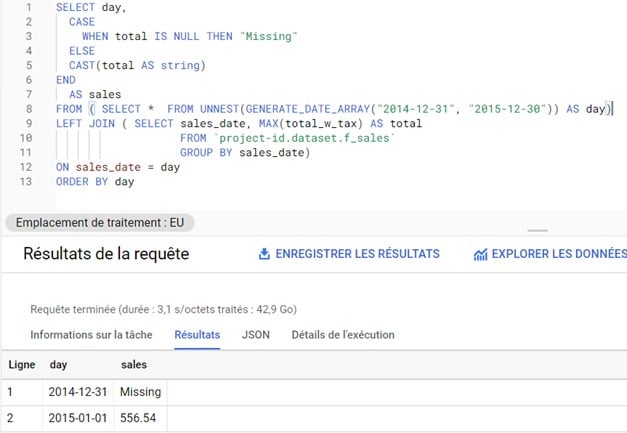Select the 556.54 sales cell
627x433 pixels.
coord(138,418)
